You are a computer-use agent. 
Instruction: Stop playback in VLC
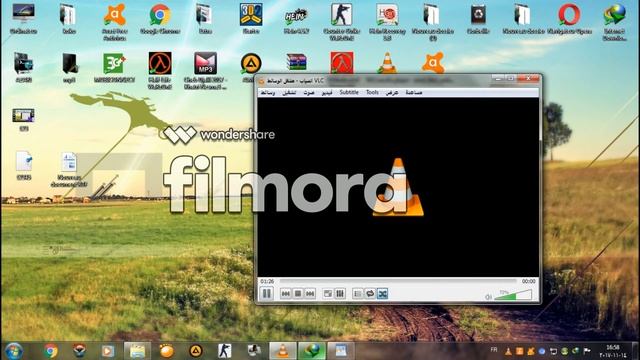(298, 293)
